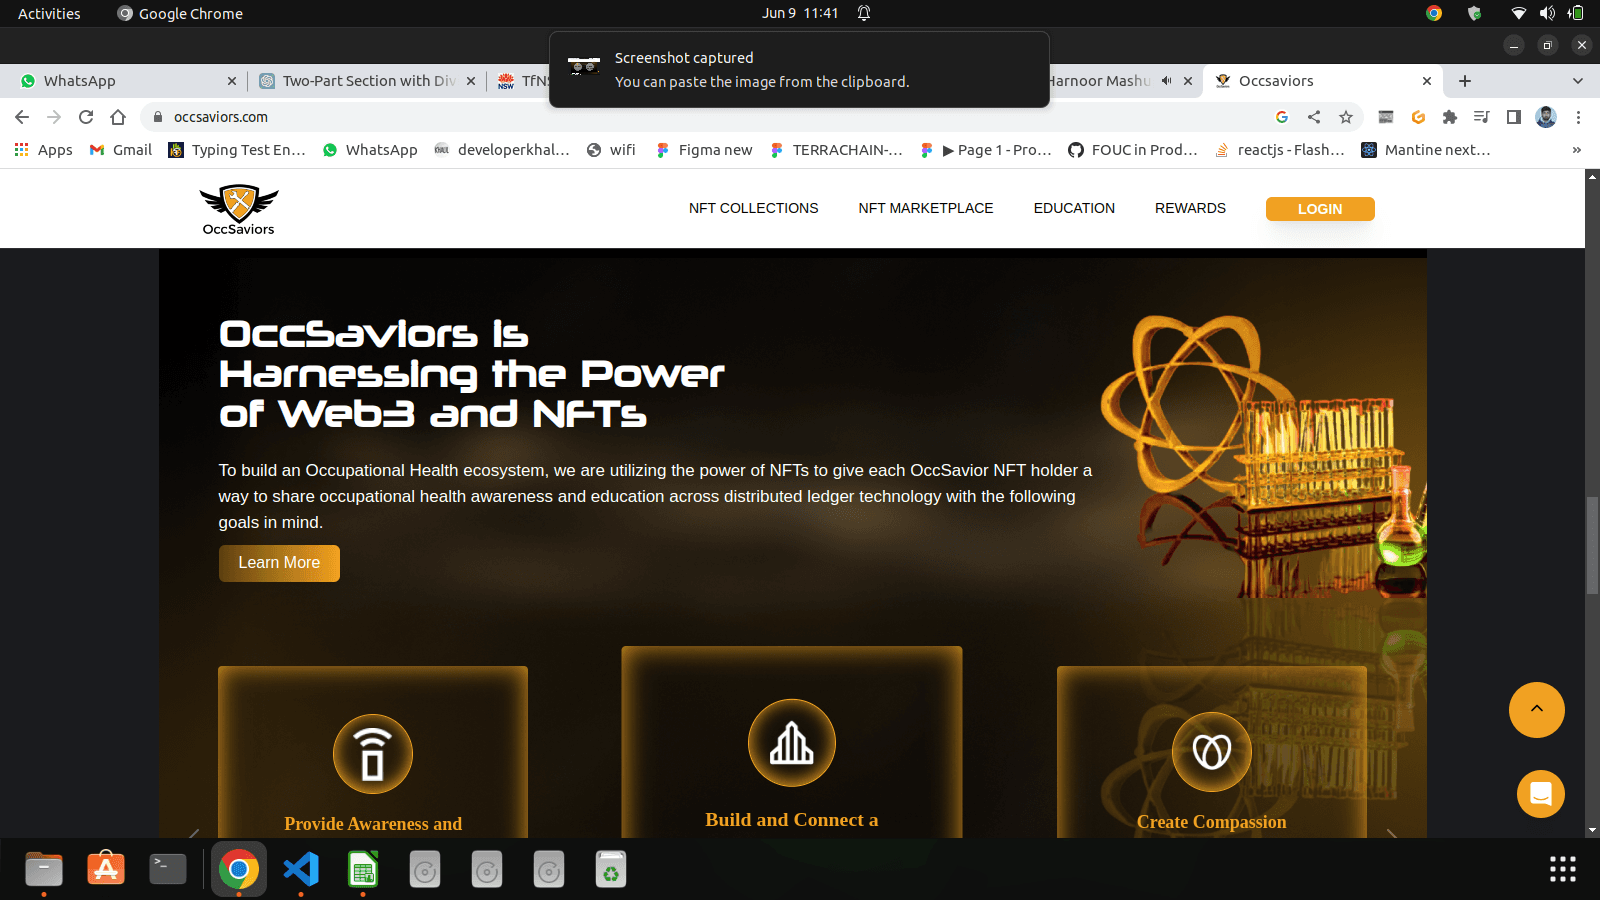Open EDUCATION menu item
1600x900 pixels.
(1074, 208)
